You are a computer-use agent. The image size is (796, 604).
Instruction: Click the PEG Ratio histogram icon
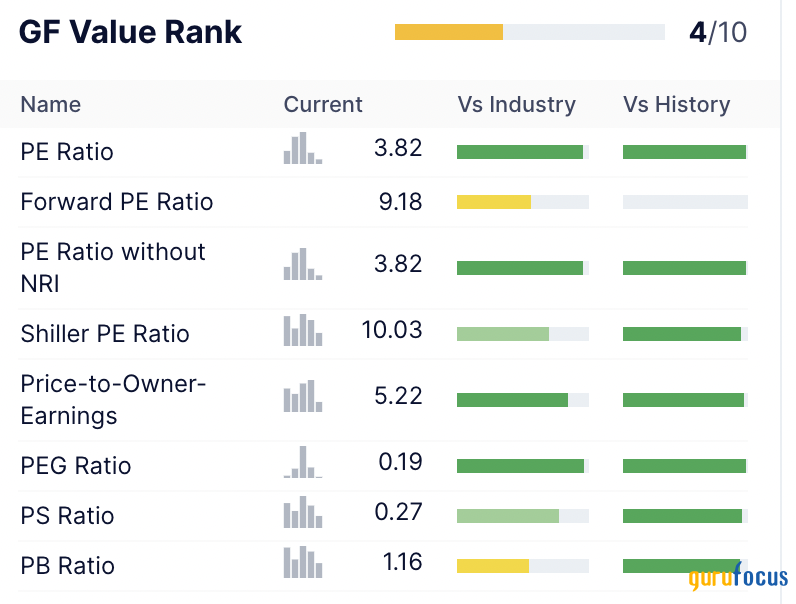pyautogui.click(x=302, y=463)
